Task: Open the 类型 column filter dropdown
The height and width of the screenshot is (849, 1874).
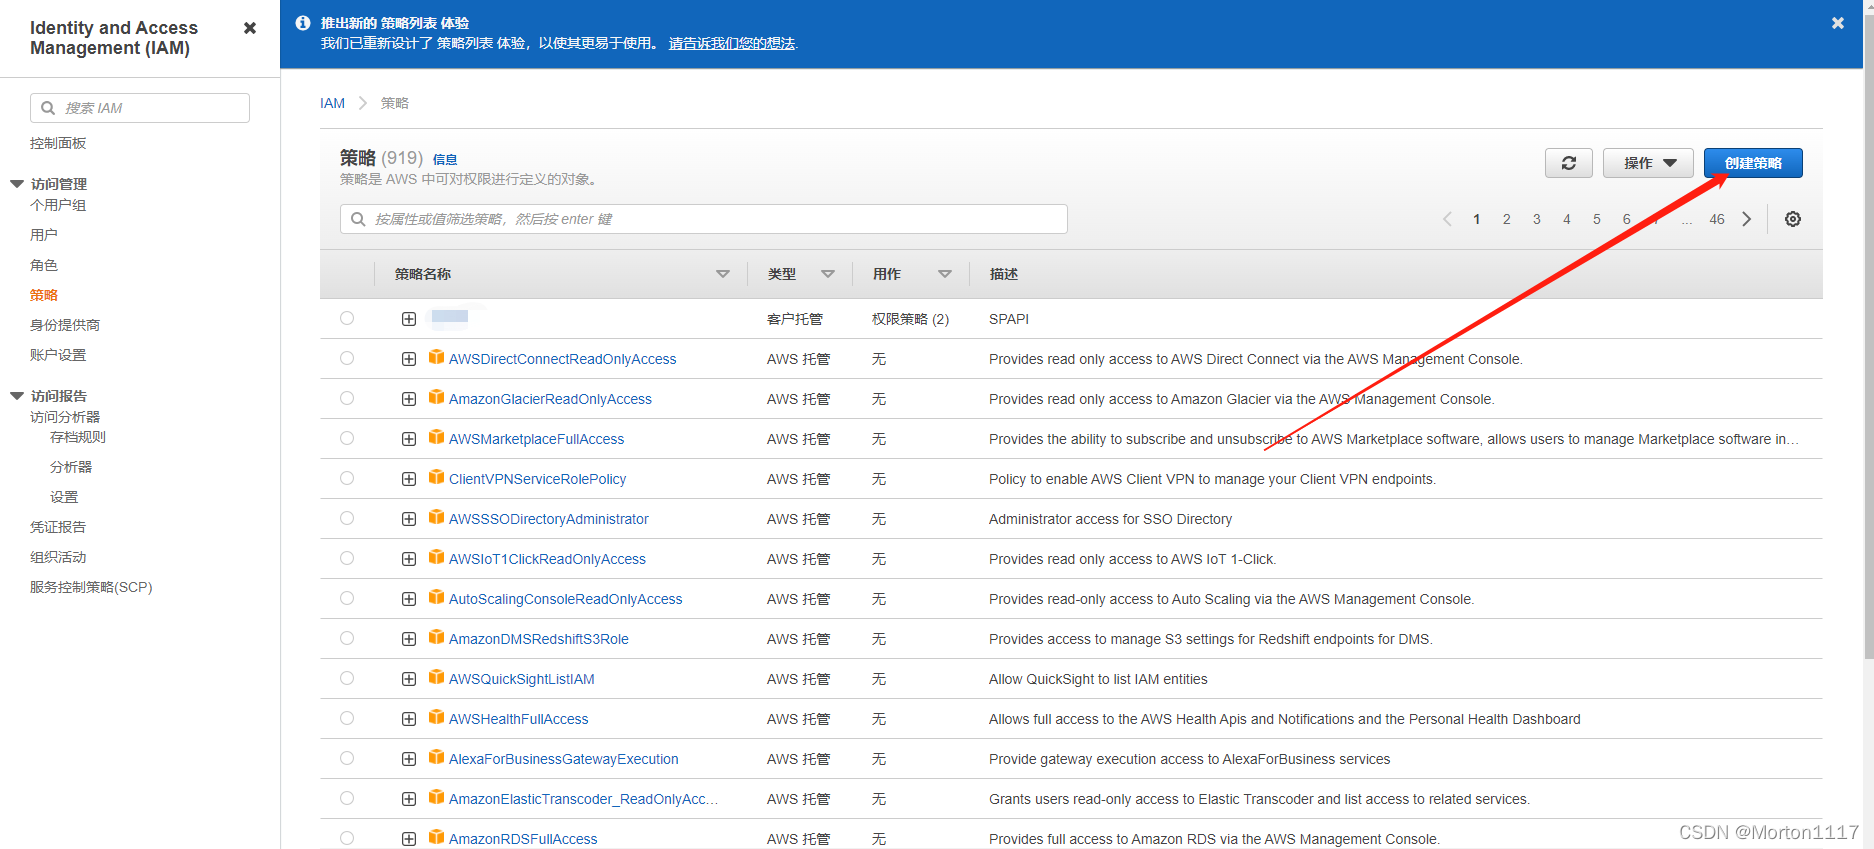Action: point(828,274)
